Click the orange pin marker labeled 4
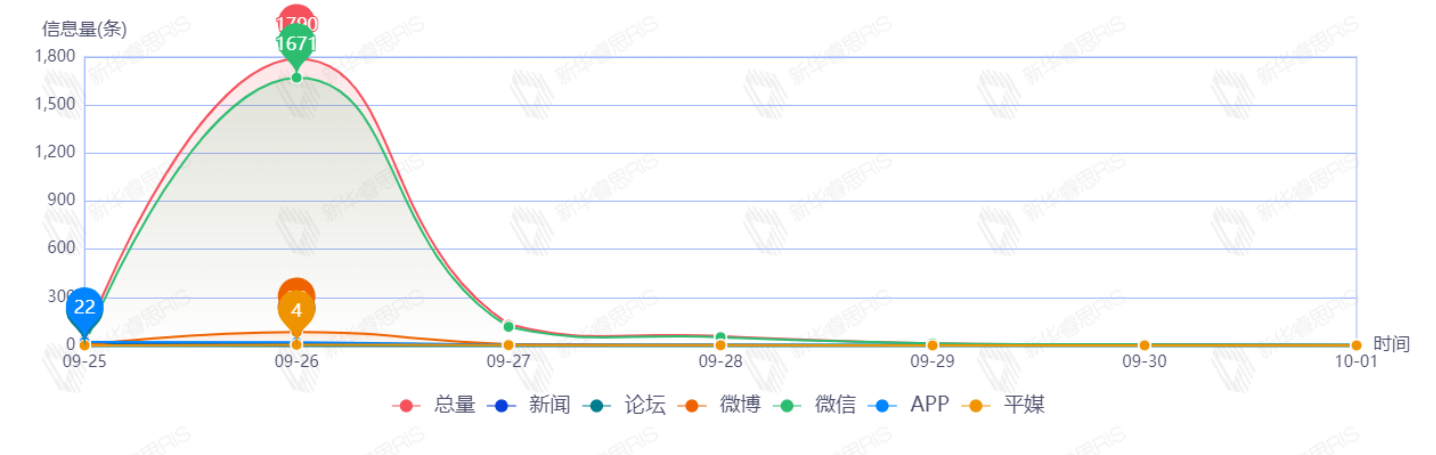Image resolution: width=1436 pixels, height=455 pixels. click(x=296, y=311)
